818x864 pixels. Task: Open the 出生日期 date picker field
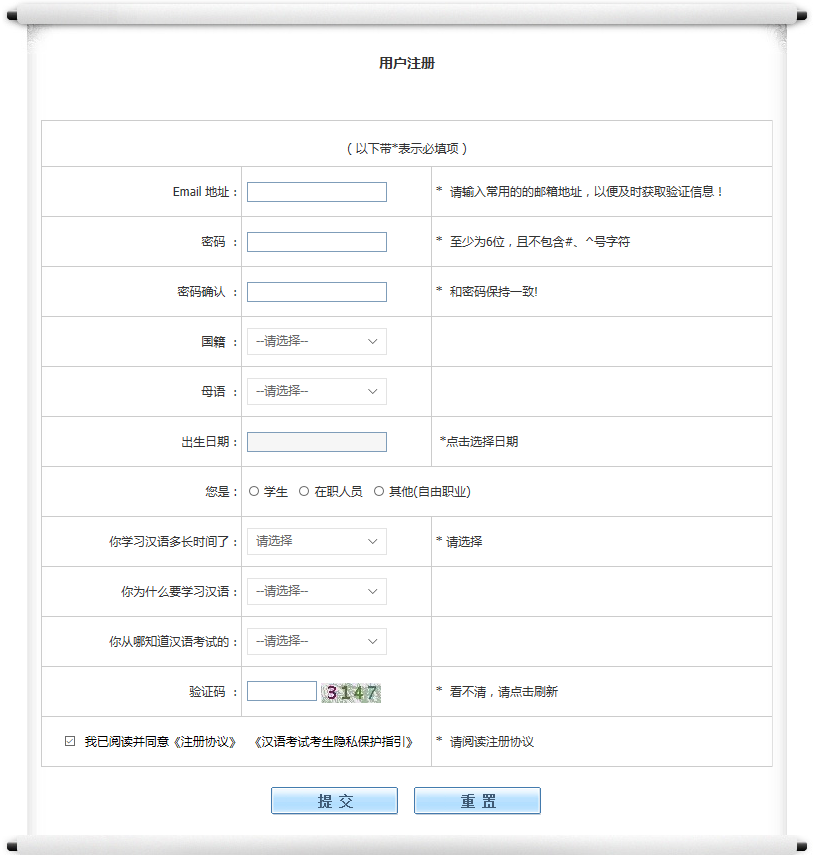pos(316,442)
